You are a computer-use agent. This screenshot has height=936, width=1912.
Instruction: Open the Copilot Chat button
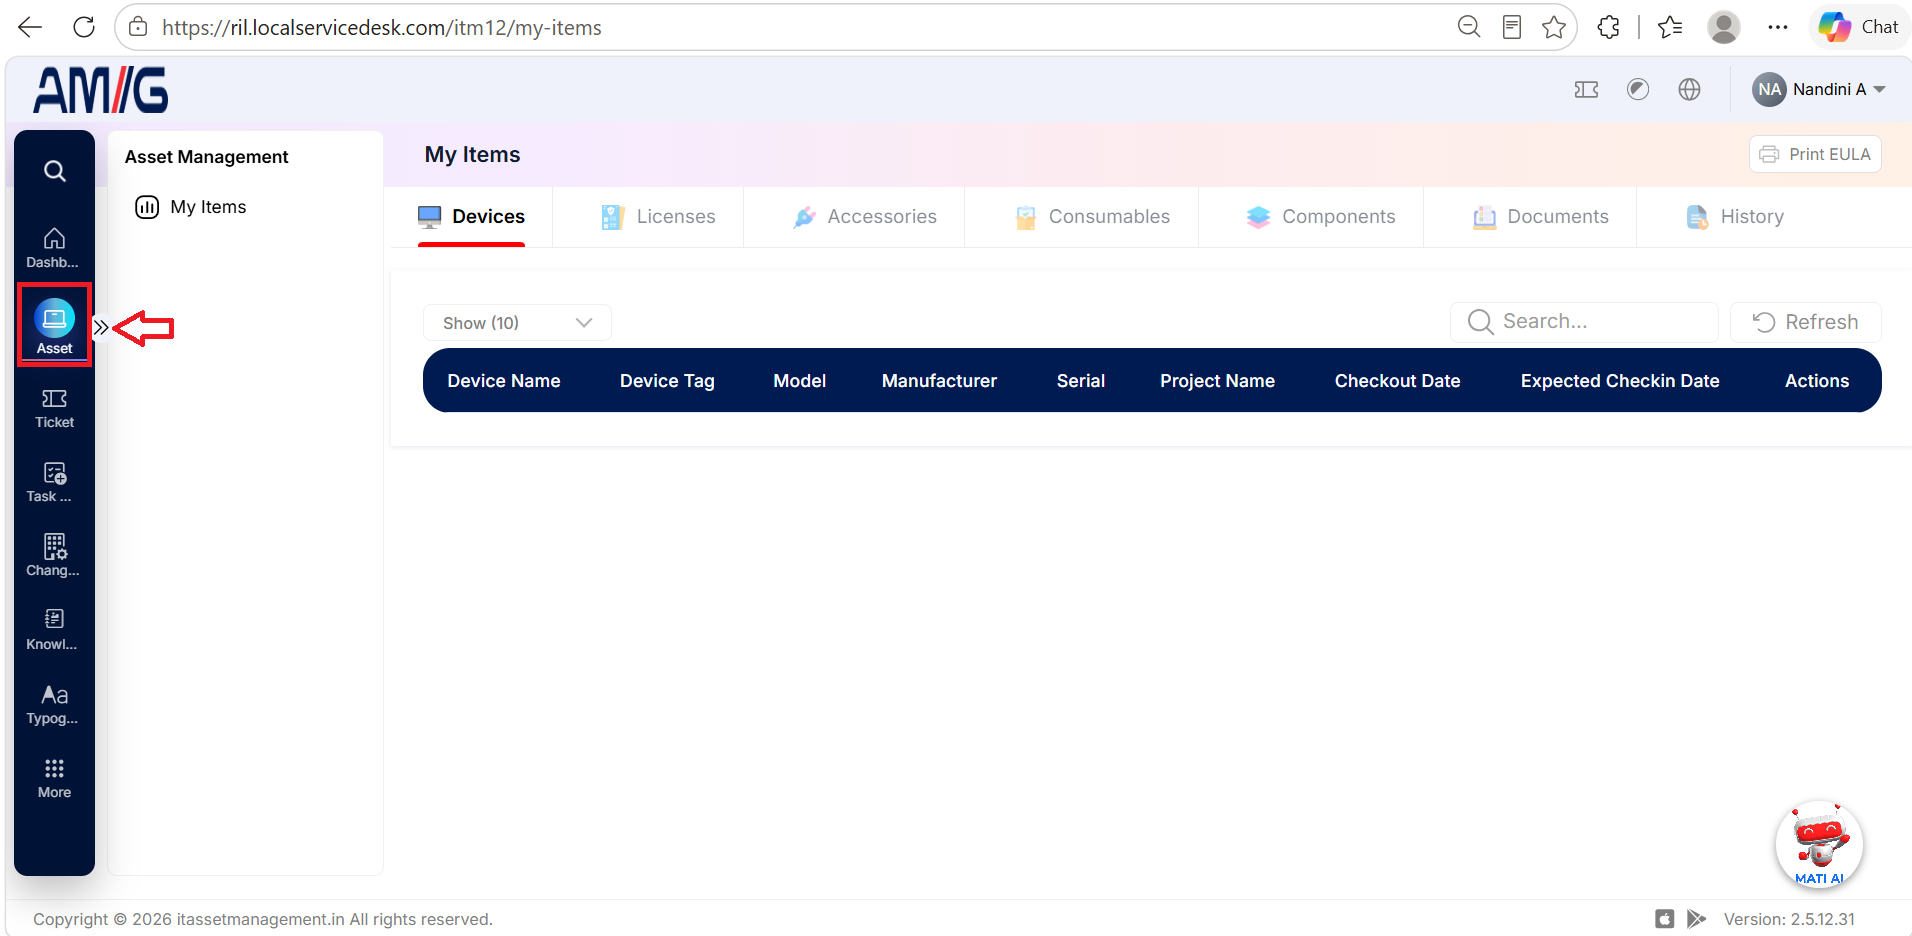pos(1859,27)
